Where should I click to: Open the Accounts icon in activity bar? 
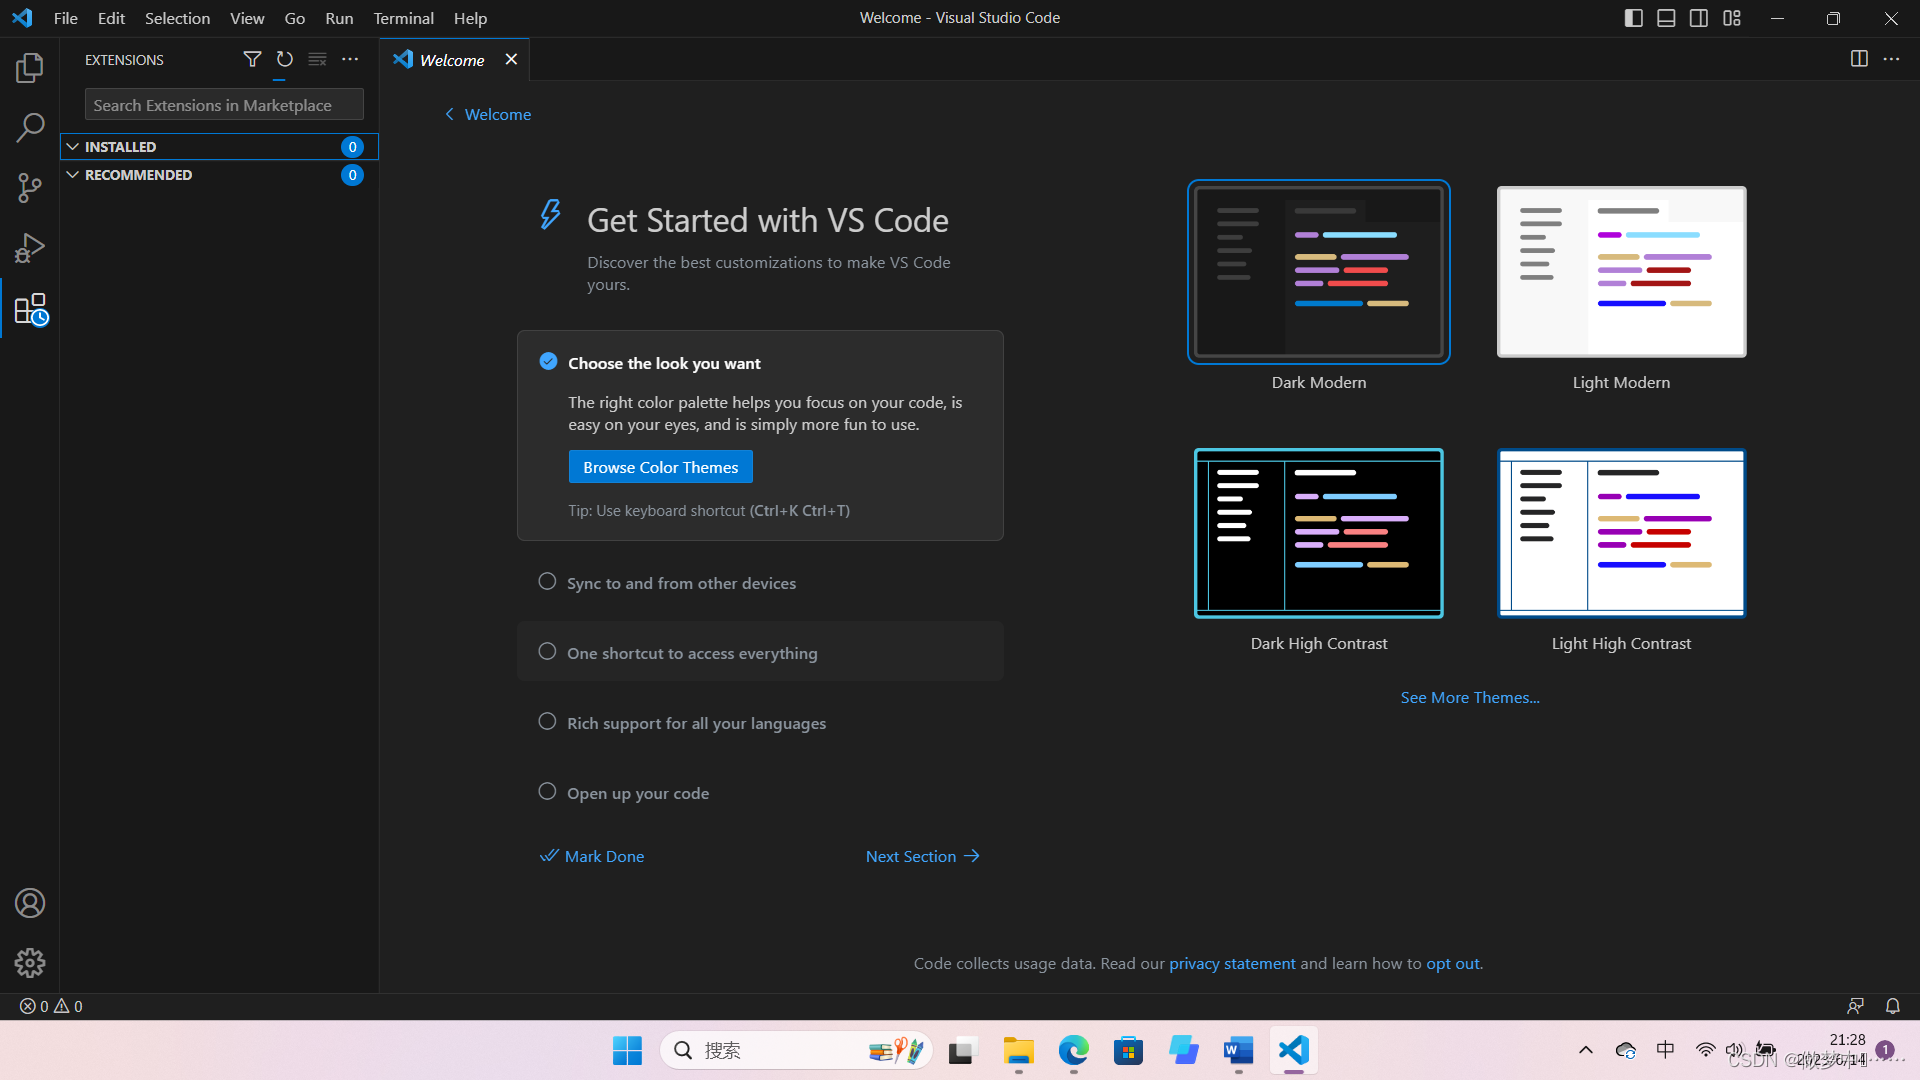30,903
